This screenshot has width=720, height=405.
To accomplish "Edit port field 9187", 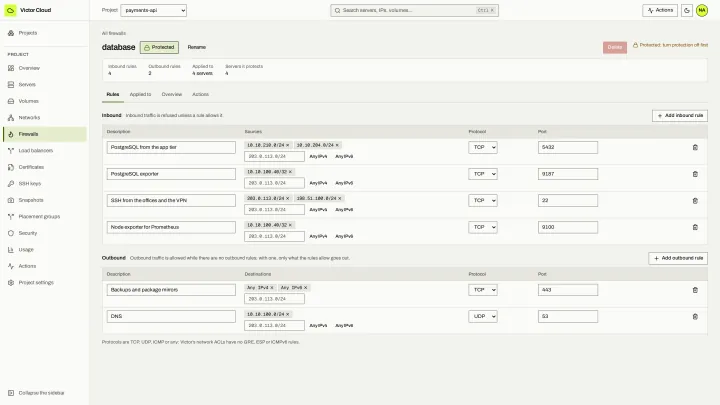I will pos(568,174).
